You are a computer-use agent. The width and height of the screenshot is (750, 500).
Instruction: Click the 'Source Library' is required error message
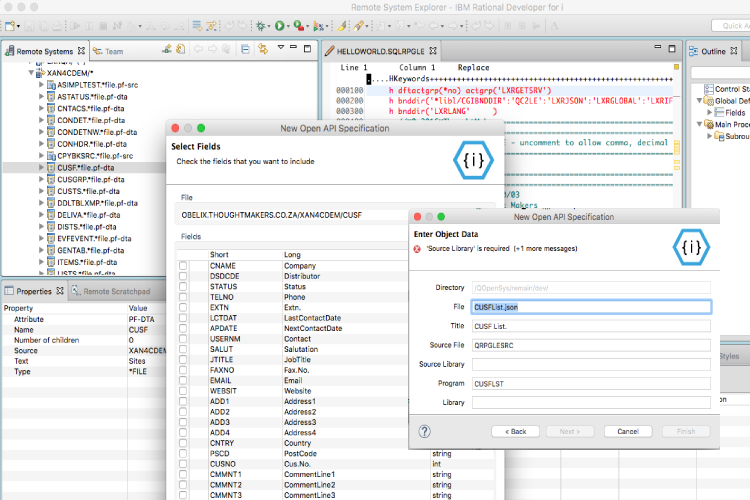(x=502, y=249)
